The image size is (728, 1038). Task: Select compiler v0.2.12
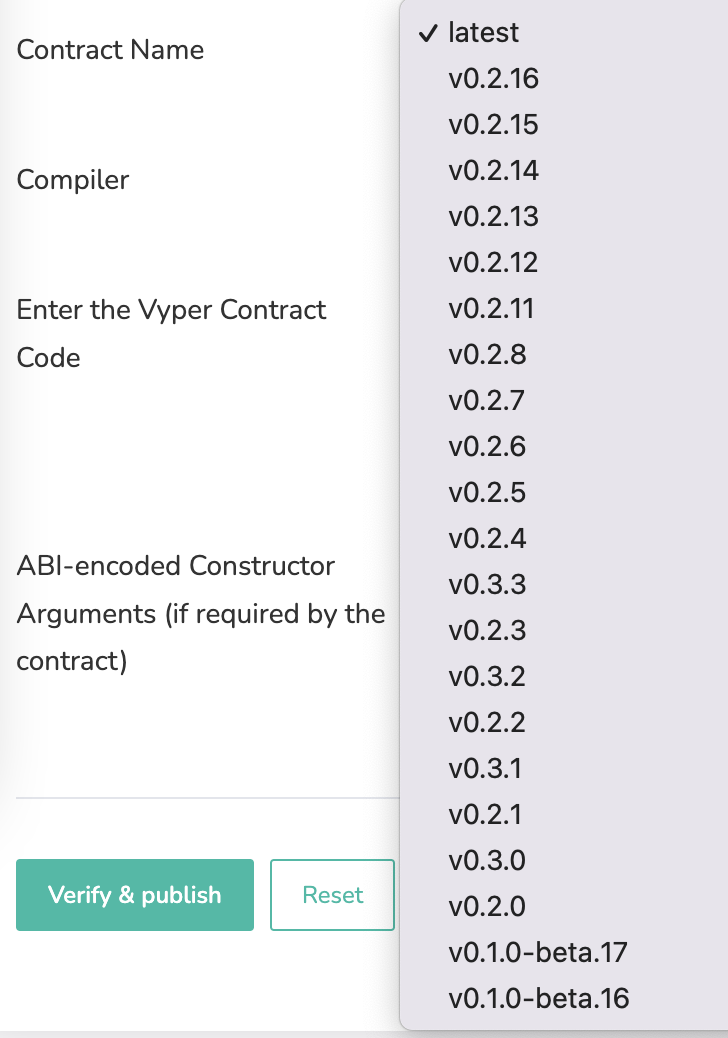(x=494, y=262)
